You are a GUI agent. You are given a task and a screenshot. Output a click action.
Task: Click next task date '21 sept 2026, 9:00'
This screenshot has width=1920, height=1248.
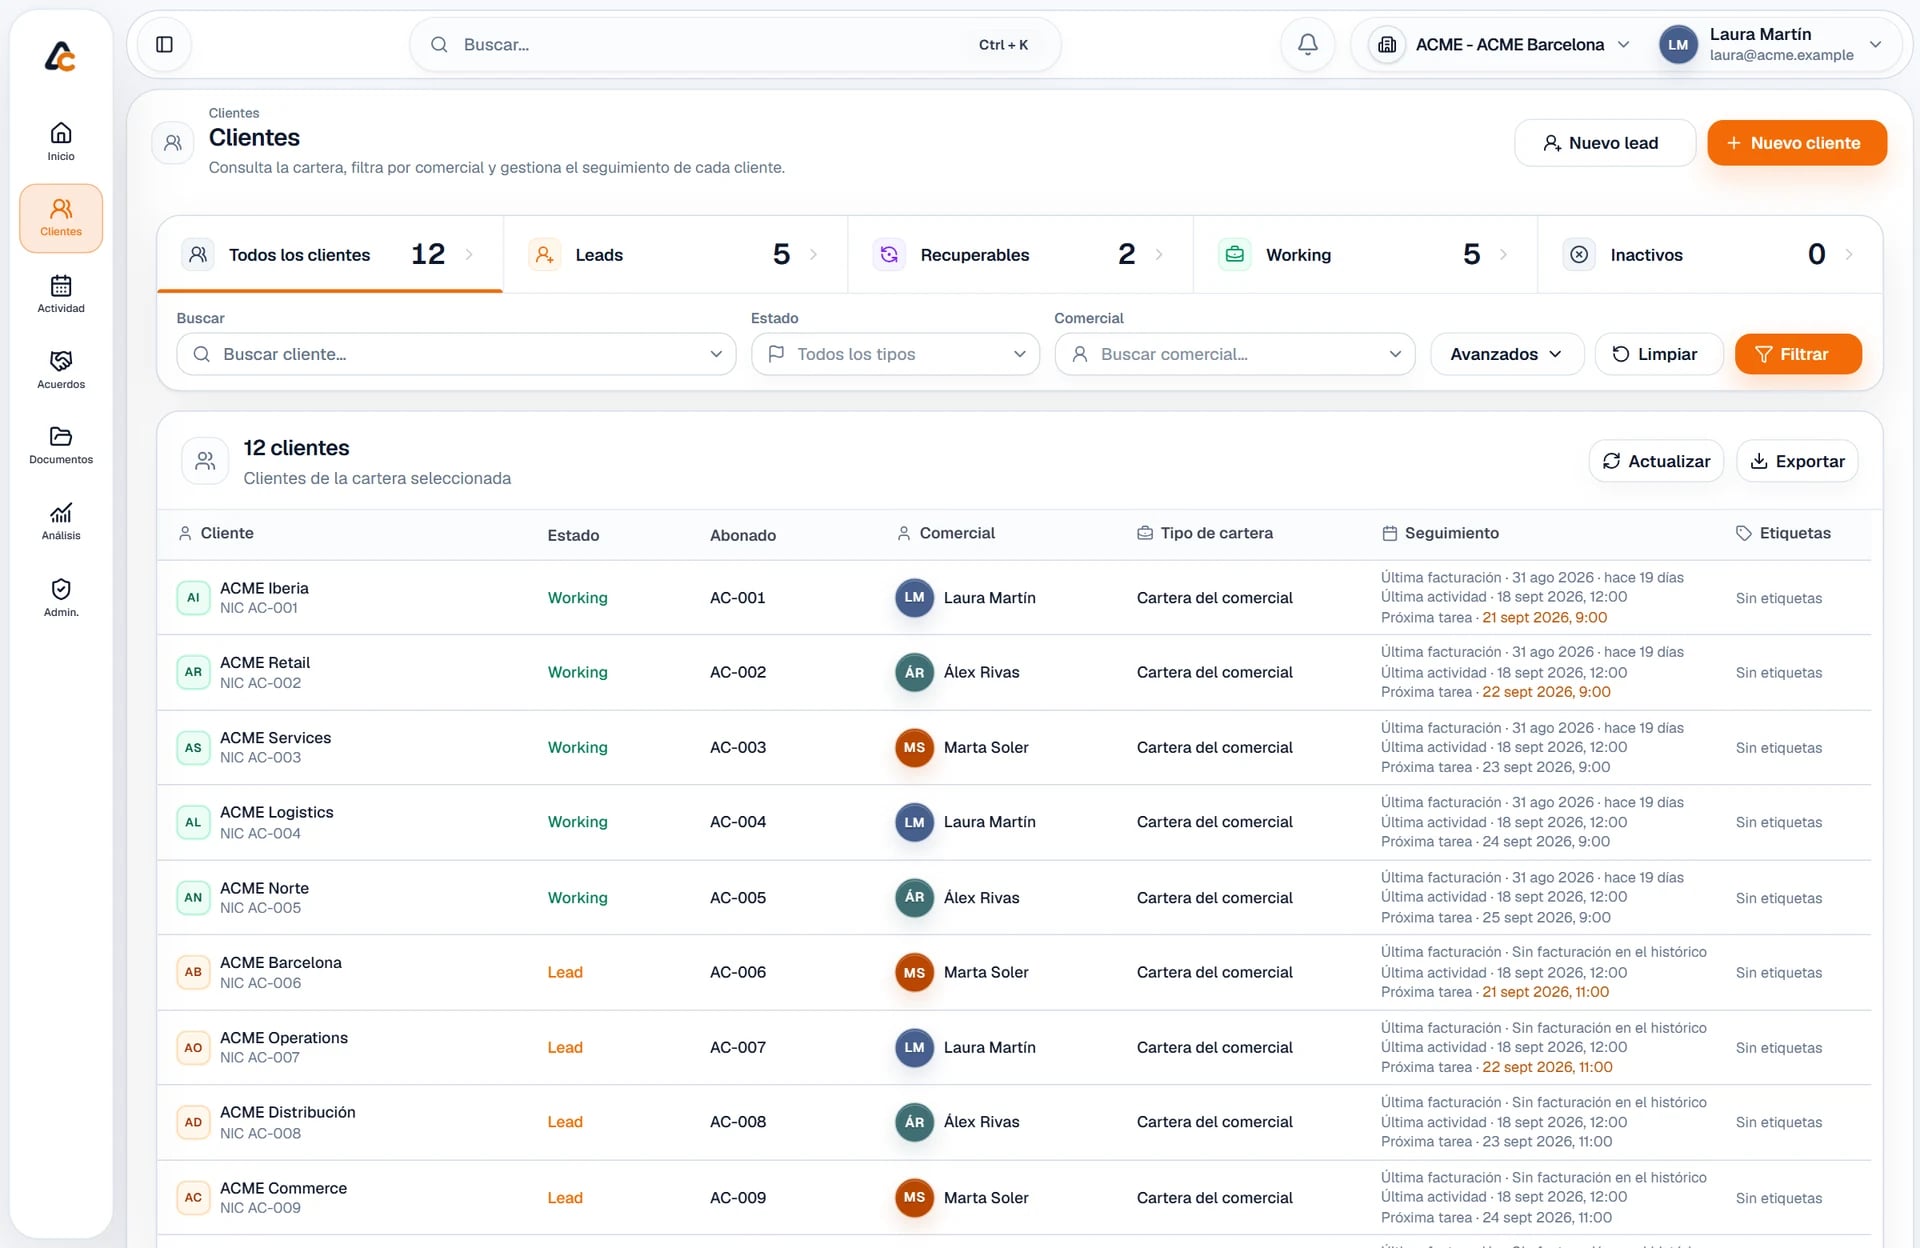pyautogui.click(x=1545, y=618)
